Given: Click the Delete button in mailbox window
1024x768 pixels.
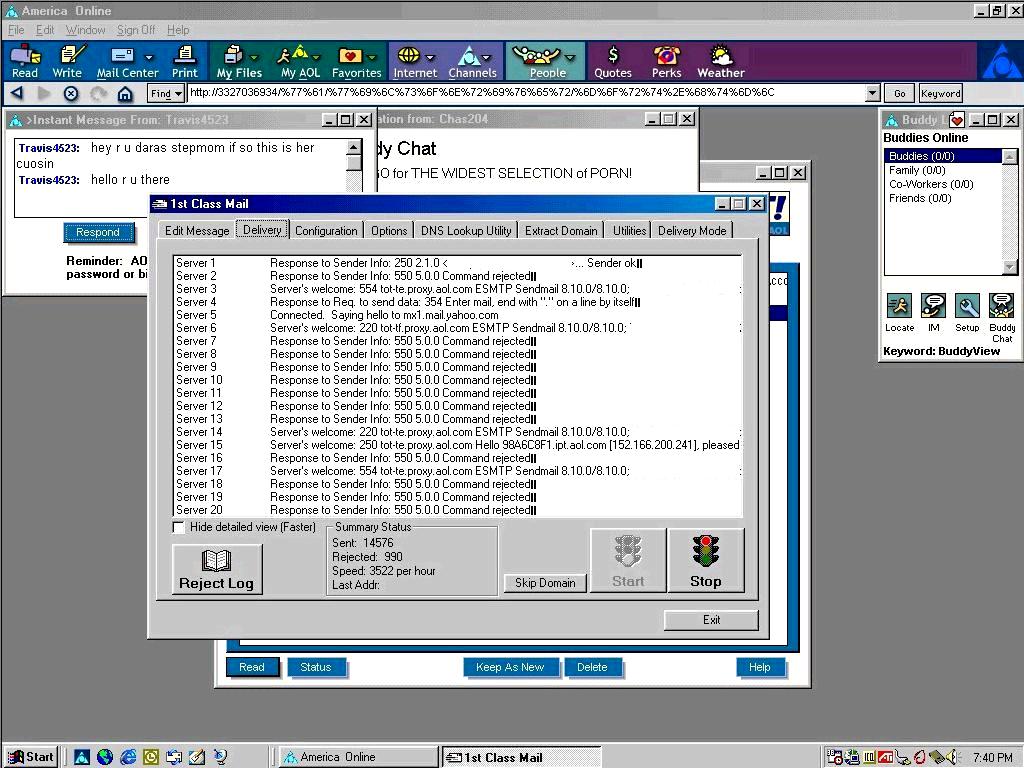Looking at the screenshot, I should tap(592, 667).
